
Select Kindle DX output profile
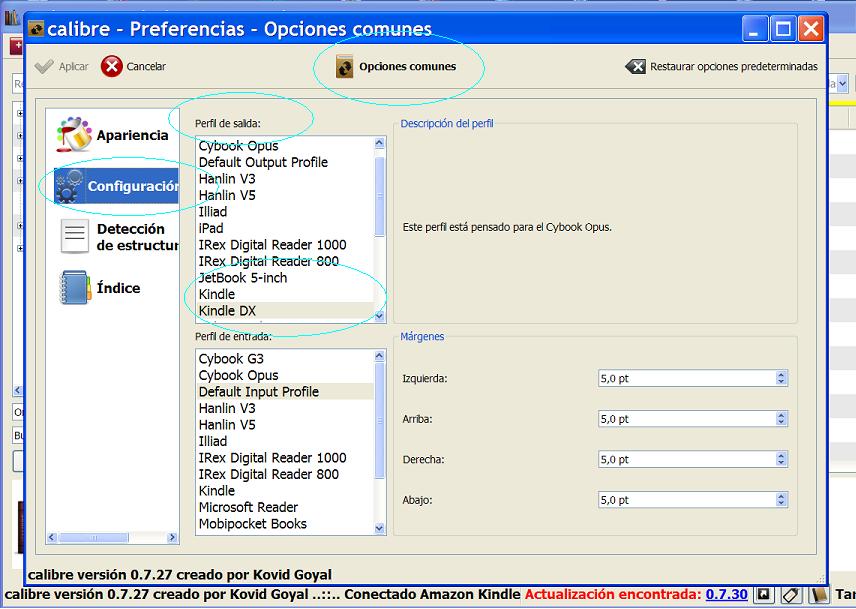[x=284, y=311]
